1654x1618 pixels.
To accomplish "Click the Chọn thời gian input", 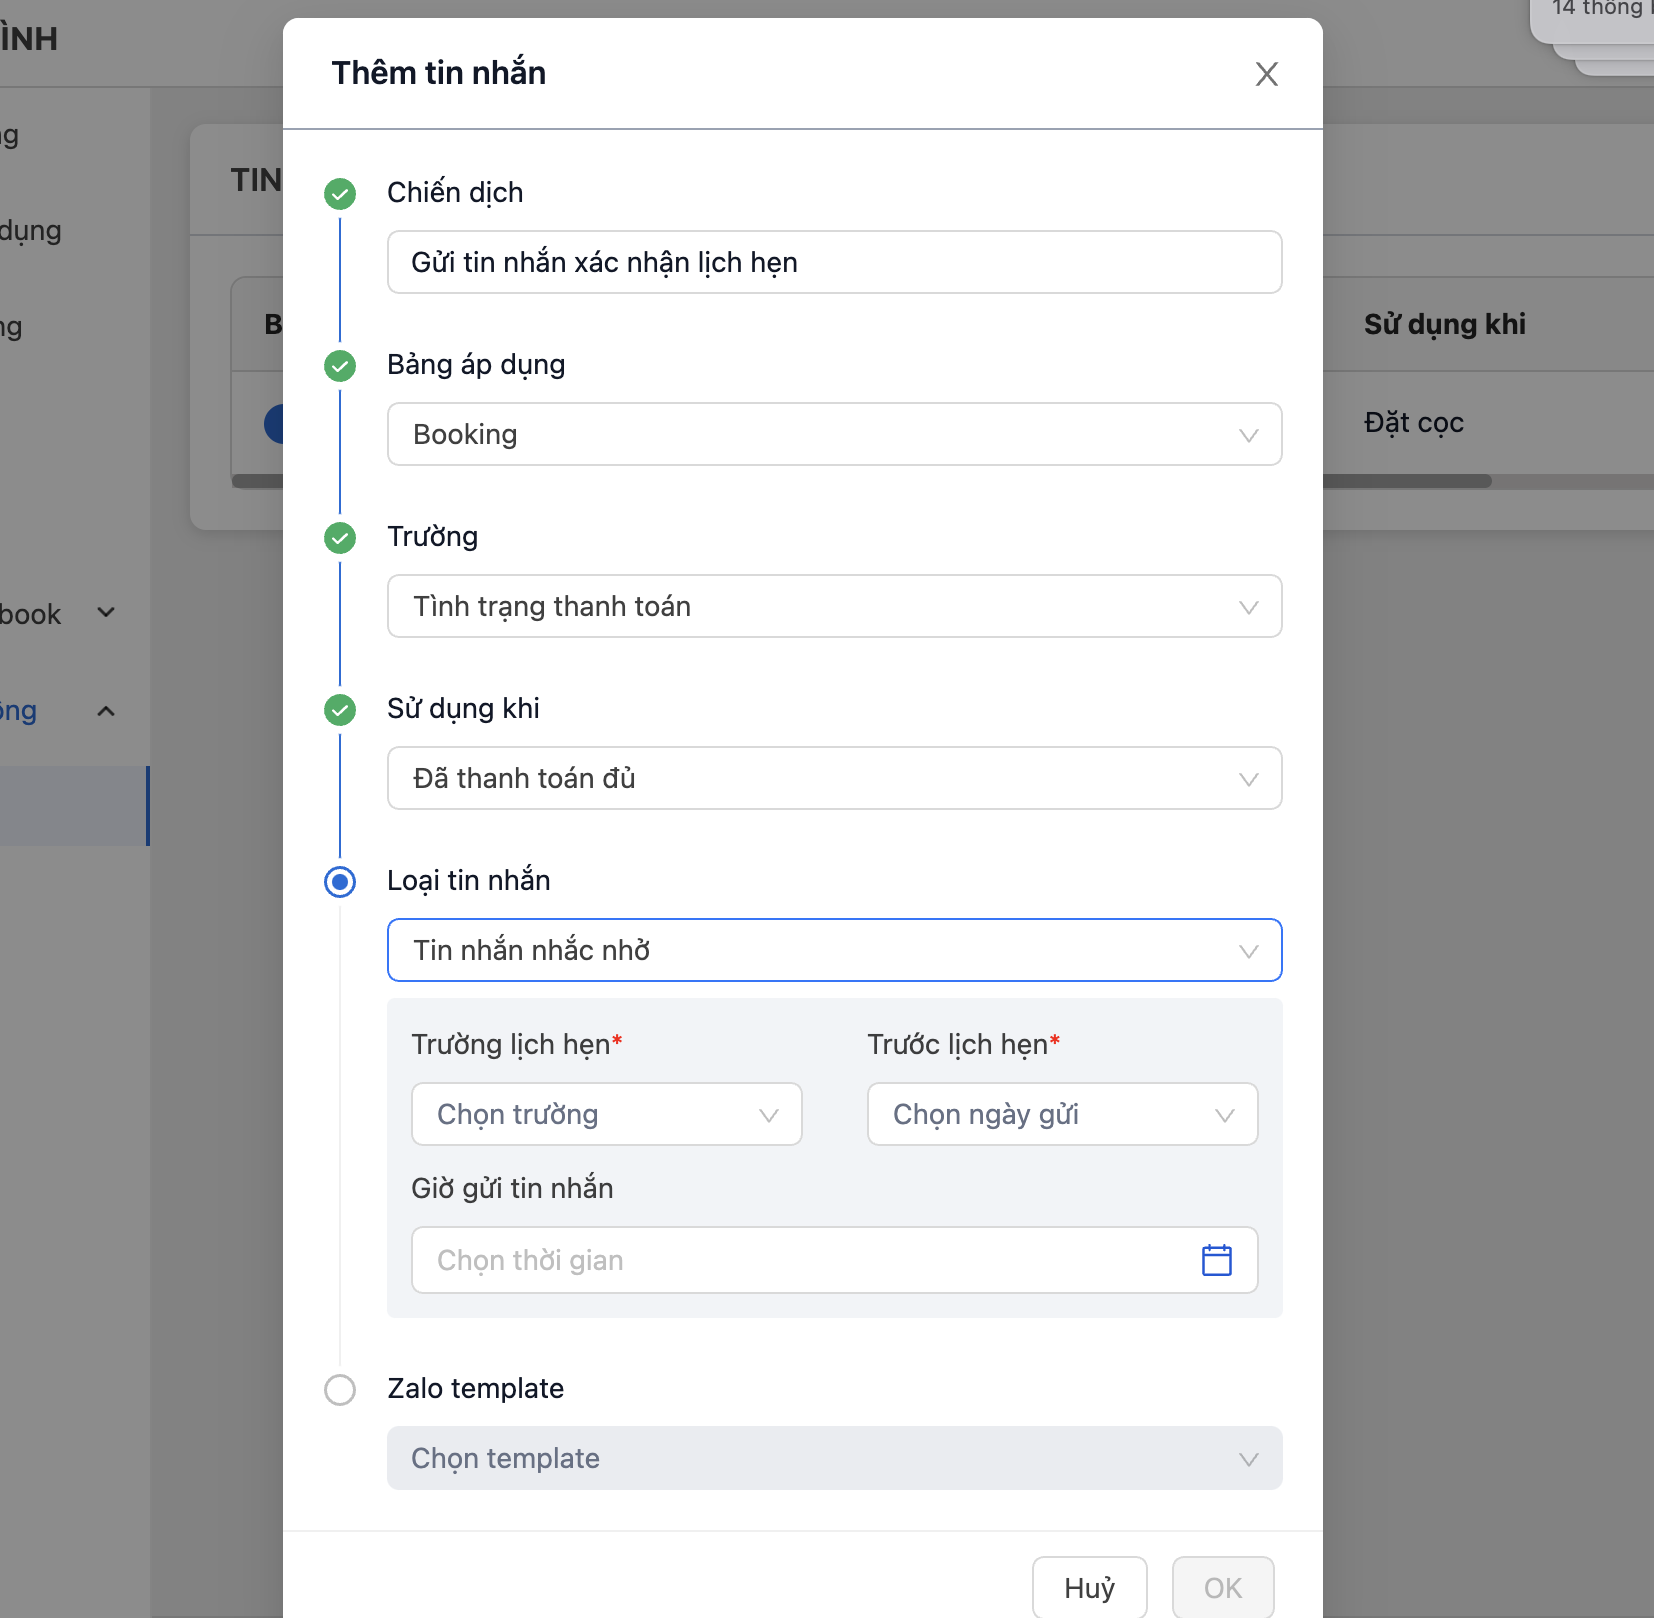I will [x=800, y=1260].
